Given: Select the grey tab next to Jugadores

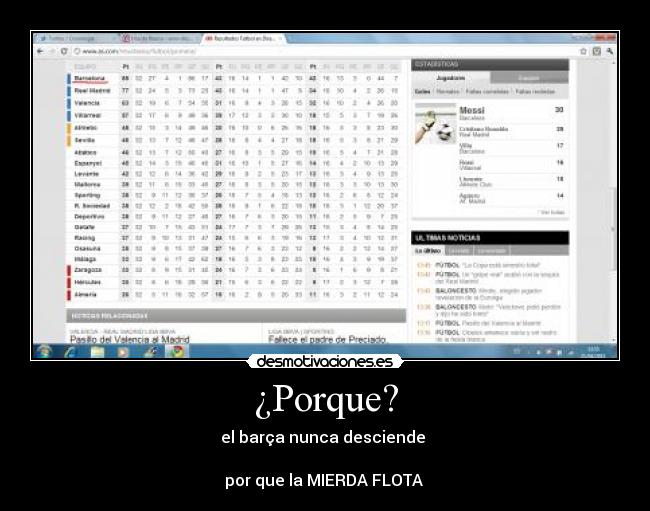Looking at the screenshot, I should pos(529,78).
